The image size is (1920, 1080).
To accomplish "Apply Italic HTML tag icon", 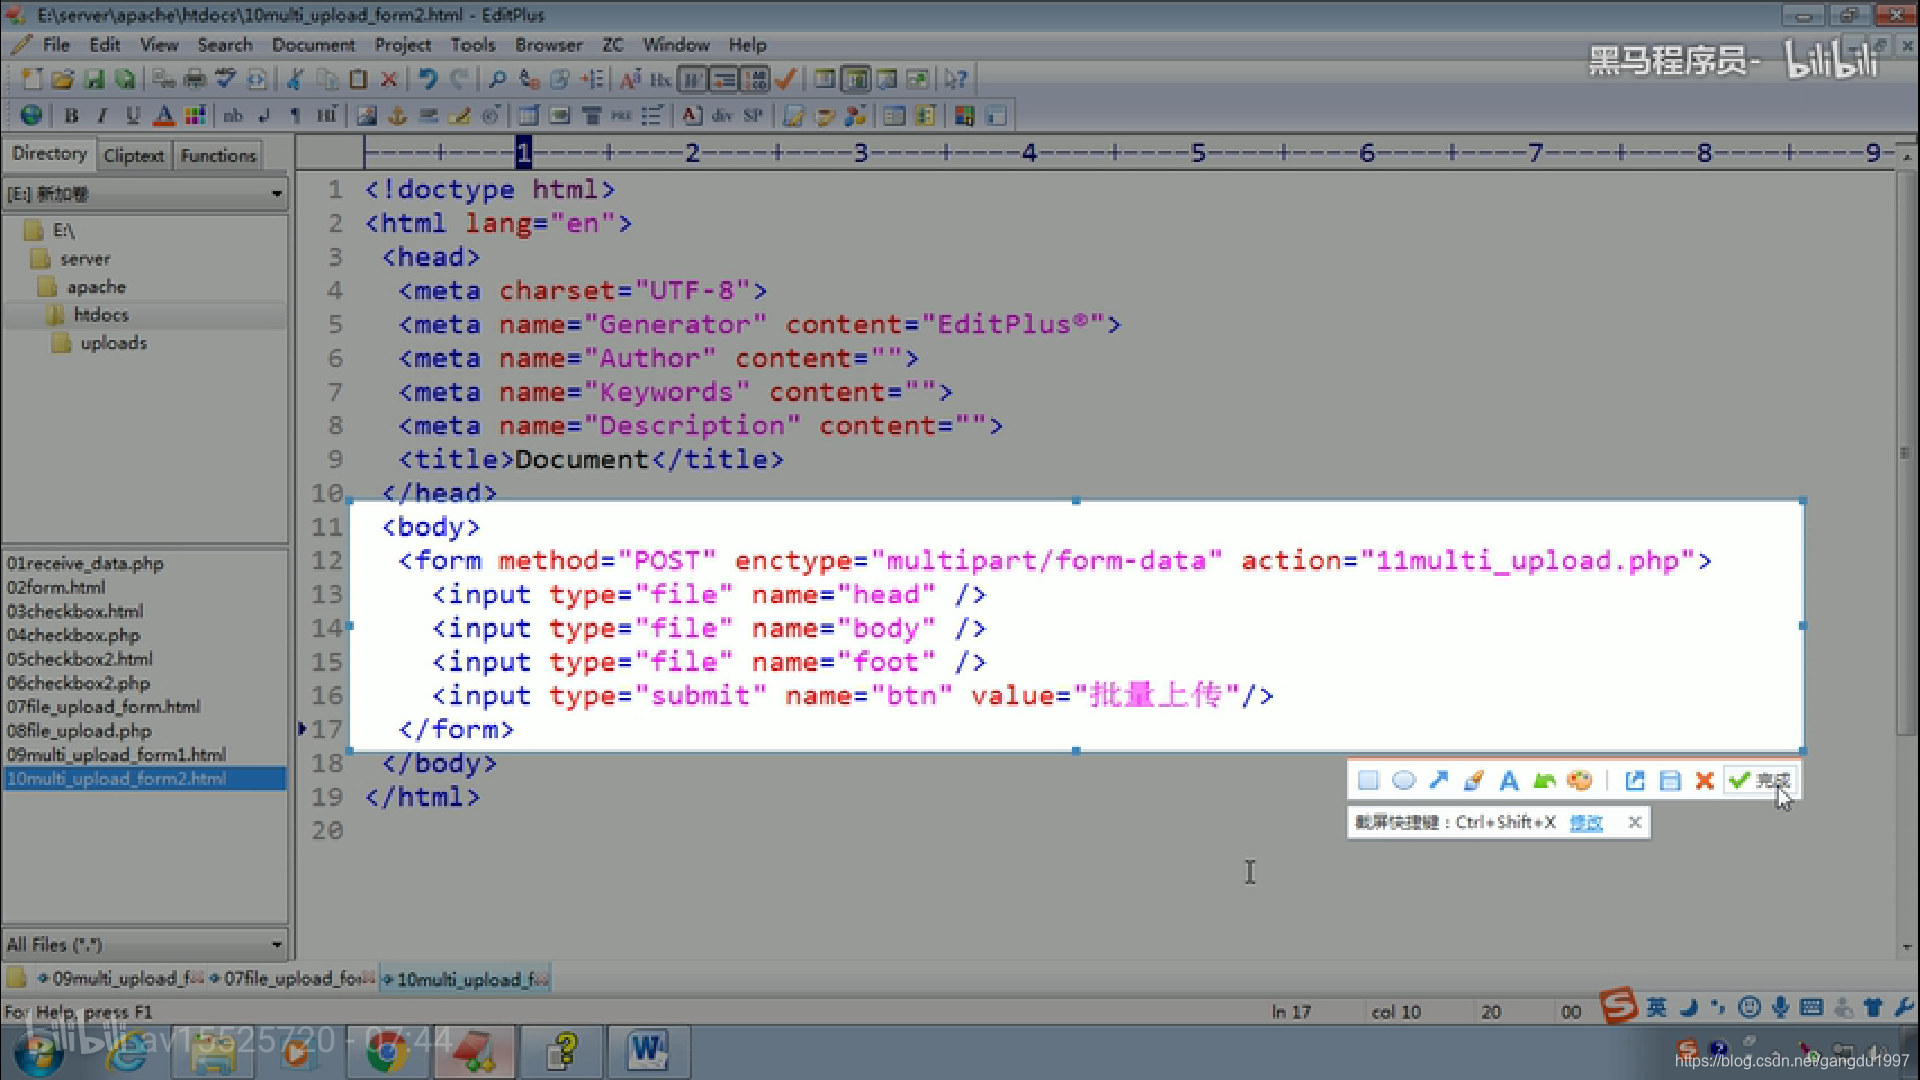I will [x=102, y=116].
